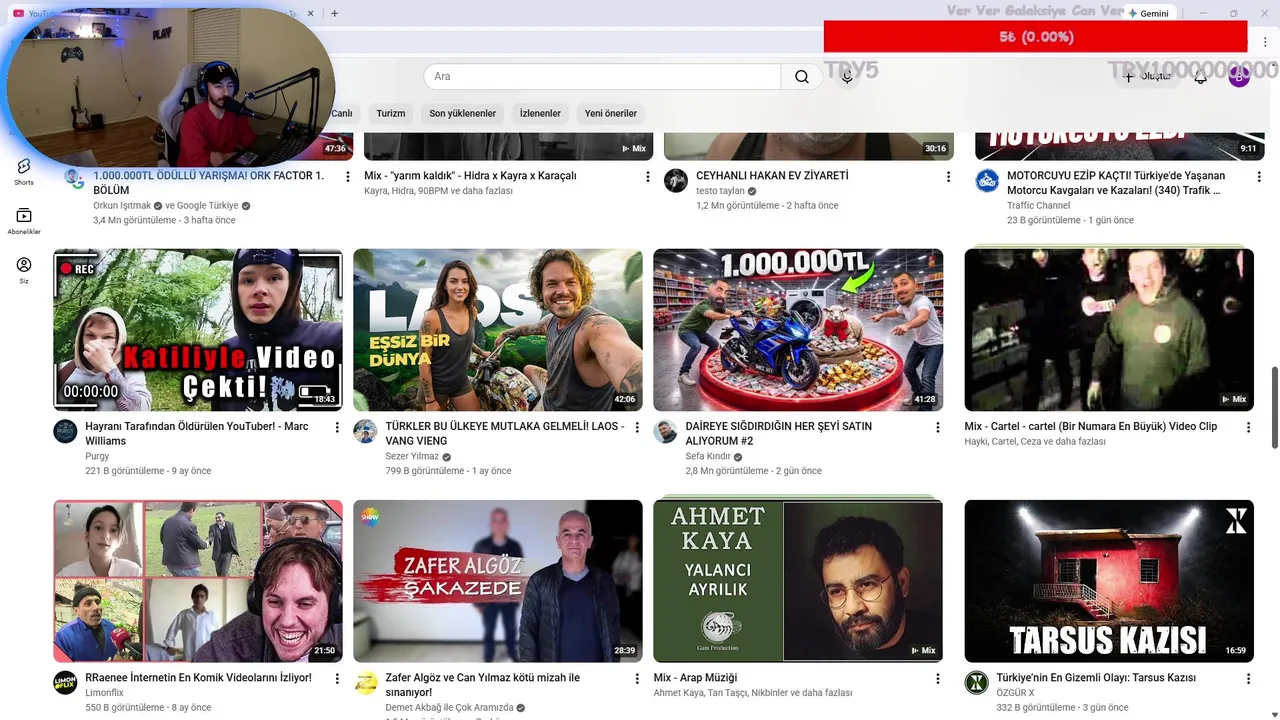Select the Son yüklenenler filter chip

tap(463, 113)
